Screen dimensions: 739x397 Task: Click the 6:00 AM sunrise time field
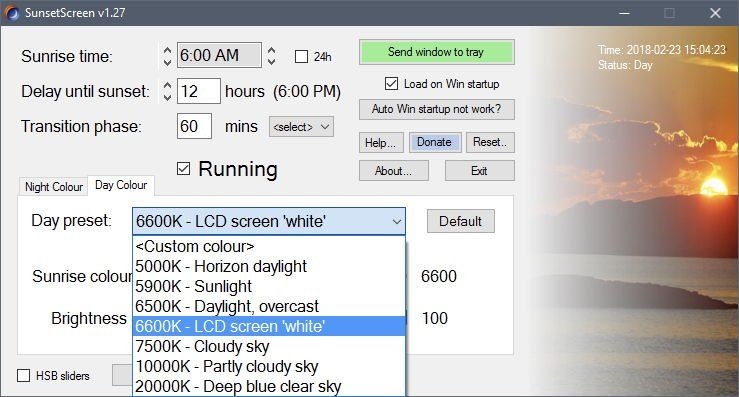point(219,55)
